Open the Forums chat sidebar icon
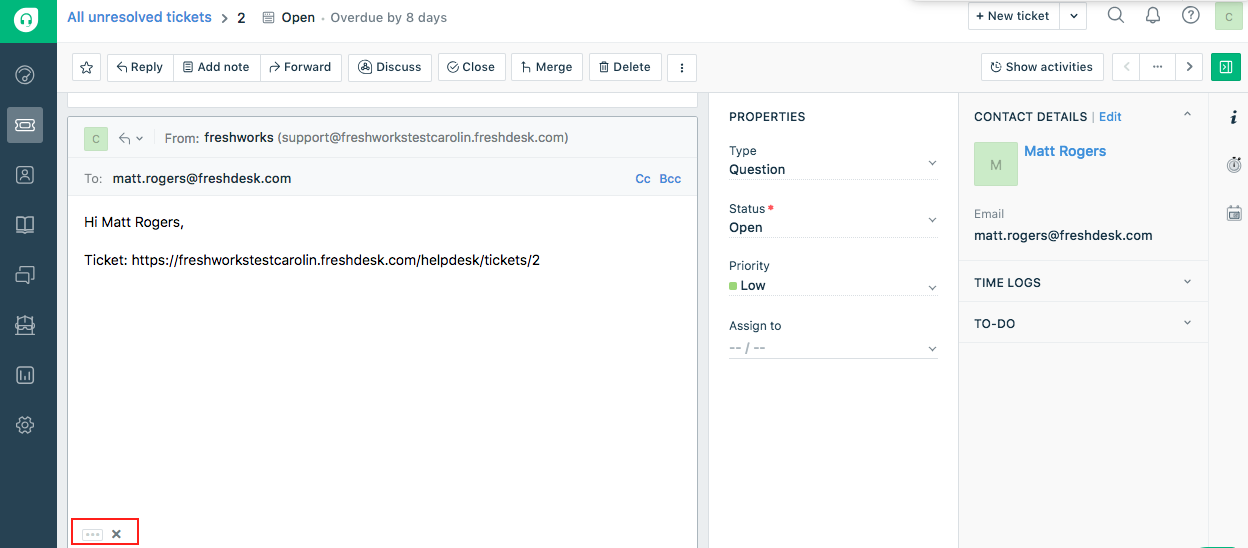 (26, 275)
